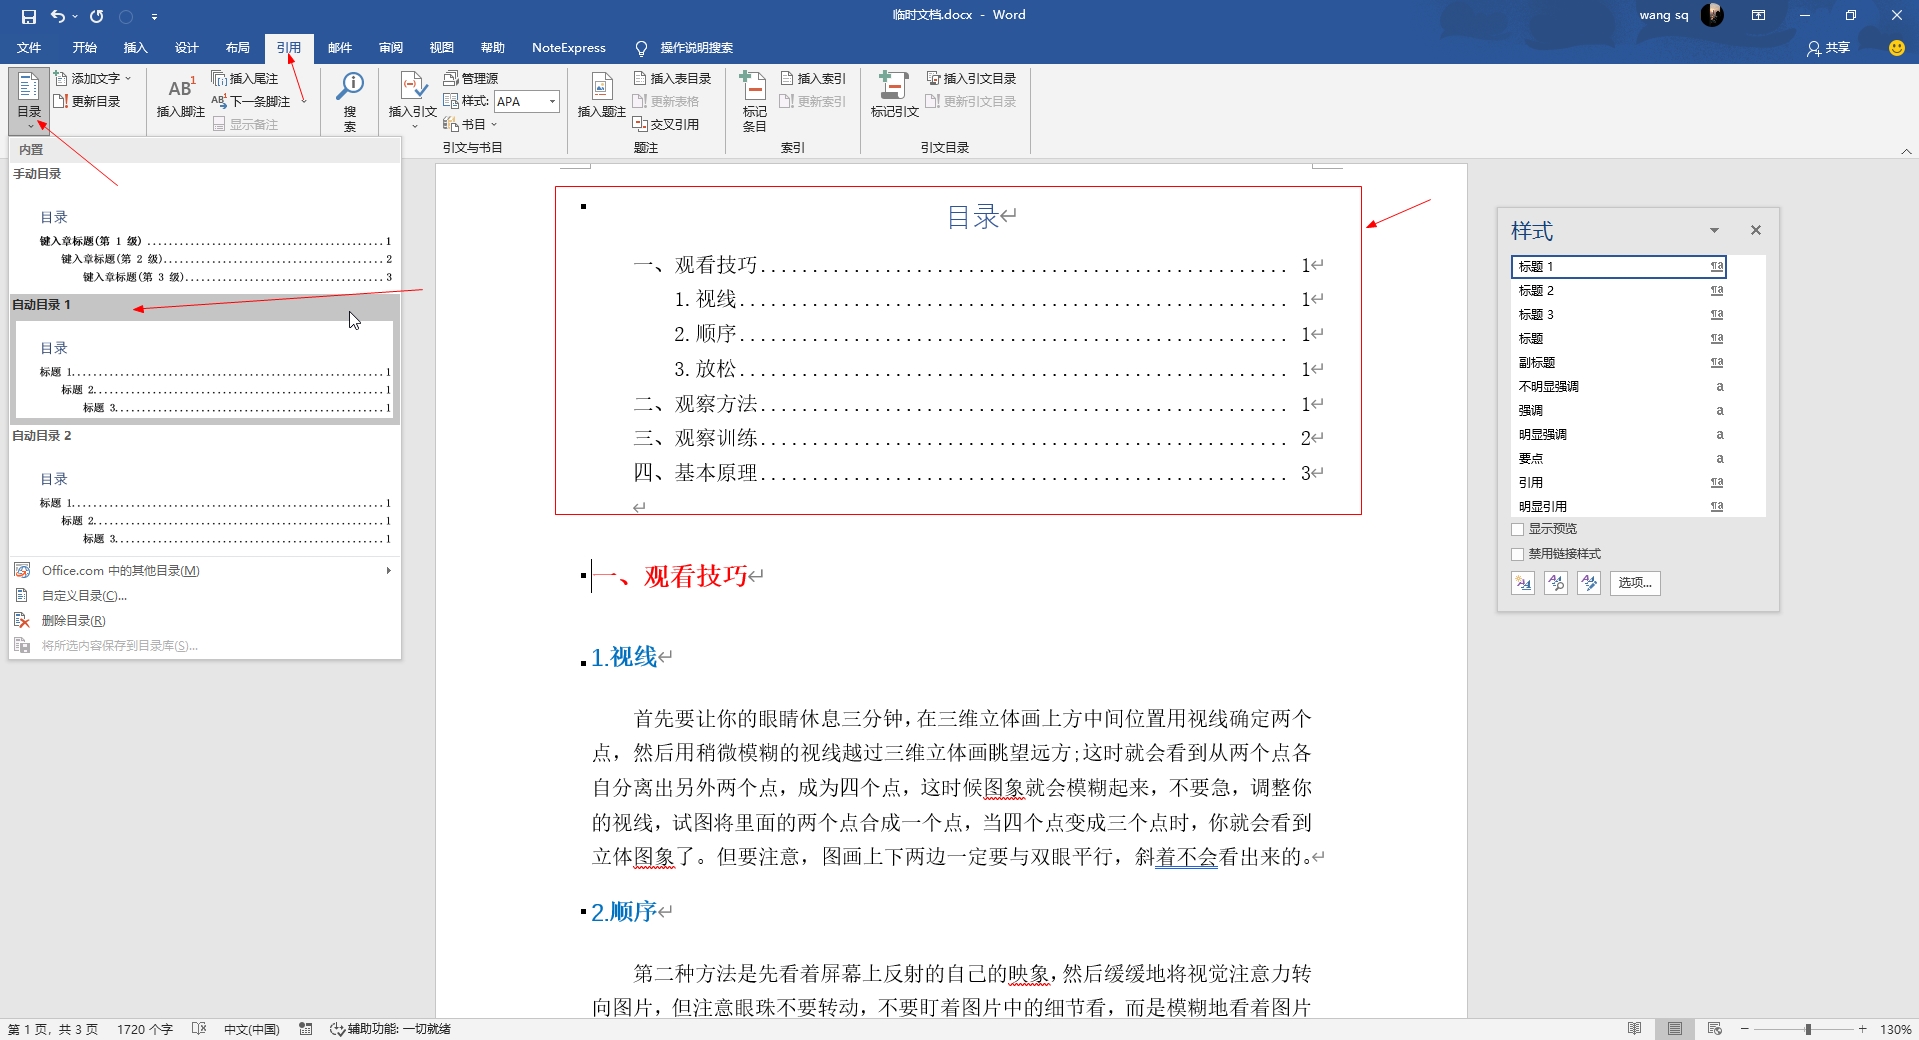Choose the Manual Table (手动目录) preview

pyautogui.click(x=205, y=230)
